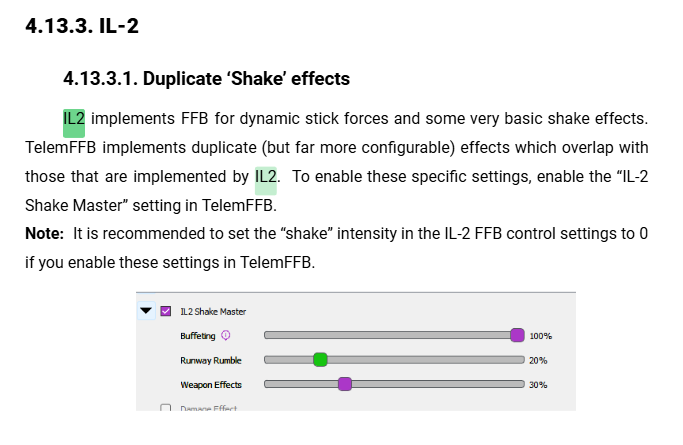
Task: Click the dark green highlighted IL2 word
Action: point(74,120)
